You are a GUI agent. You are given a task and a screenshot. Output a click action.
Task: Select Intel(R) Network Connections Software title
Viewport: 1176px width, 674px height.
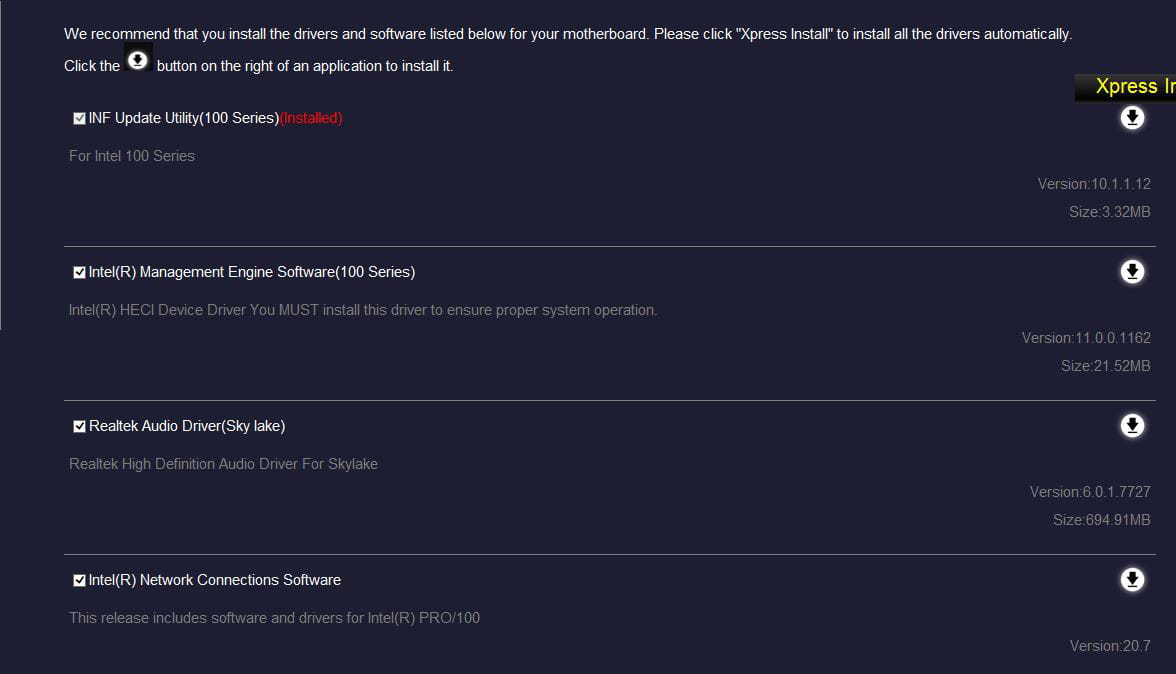[x=214, y=580]
